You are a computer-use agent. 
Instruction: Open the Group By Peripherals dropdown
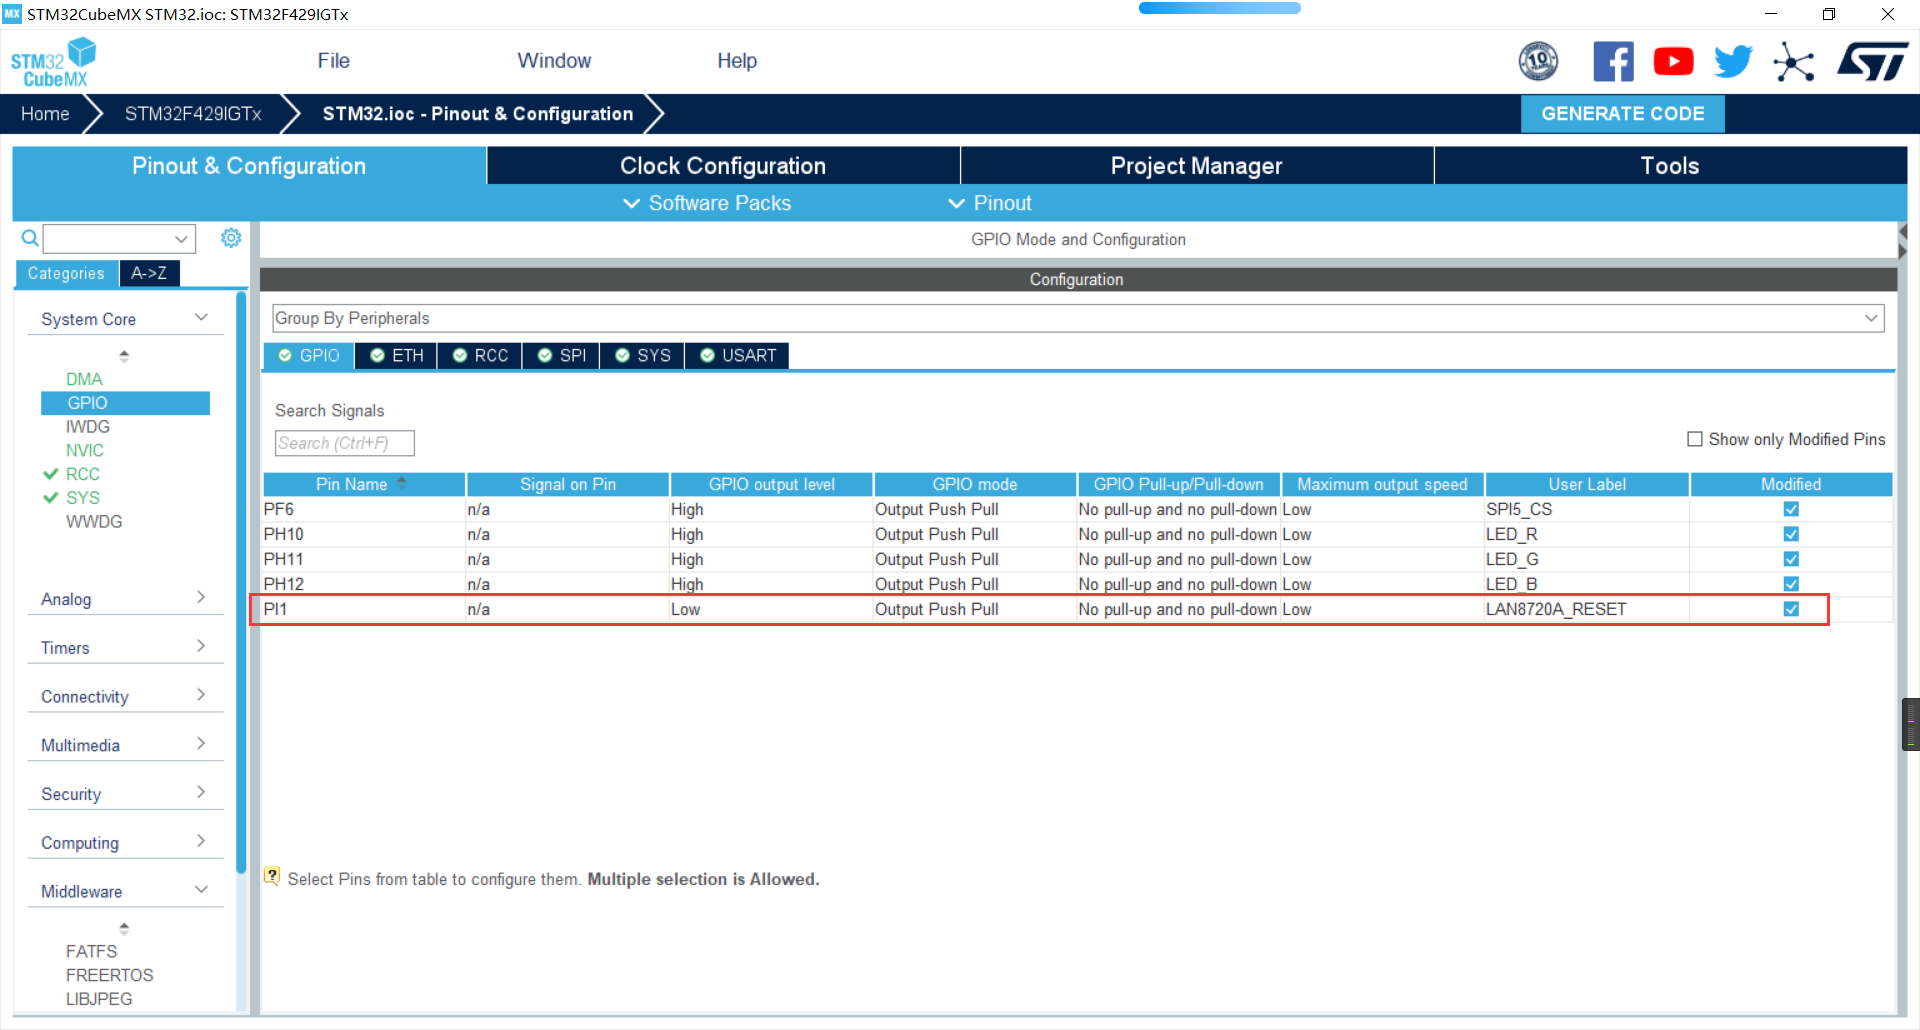pos(1078,318)
